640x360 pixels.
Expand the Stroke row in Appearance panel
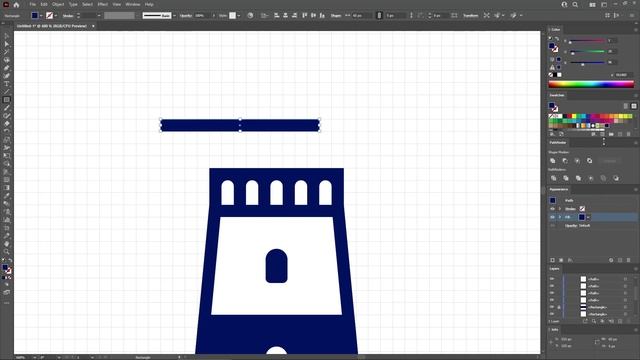(x=560, y=209)
